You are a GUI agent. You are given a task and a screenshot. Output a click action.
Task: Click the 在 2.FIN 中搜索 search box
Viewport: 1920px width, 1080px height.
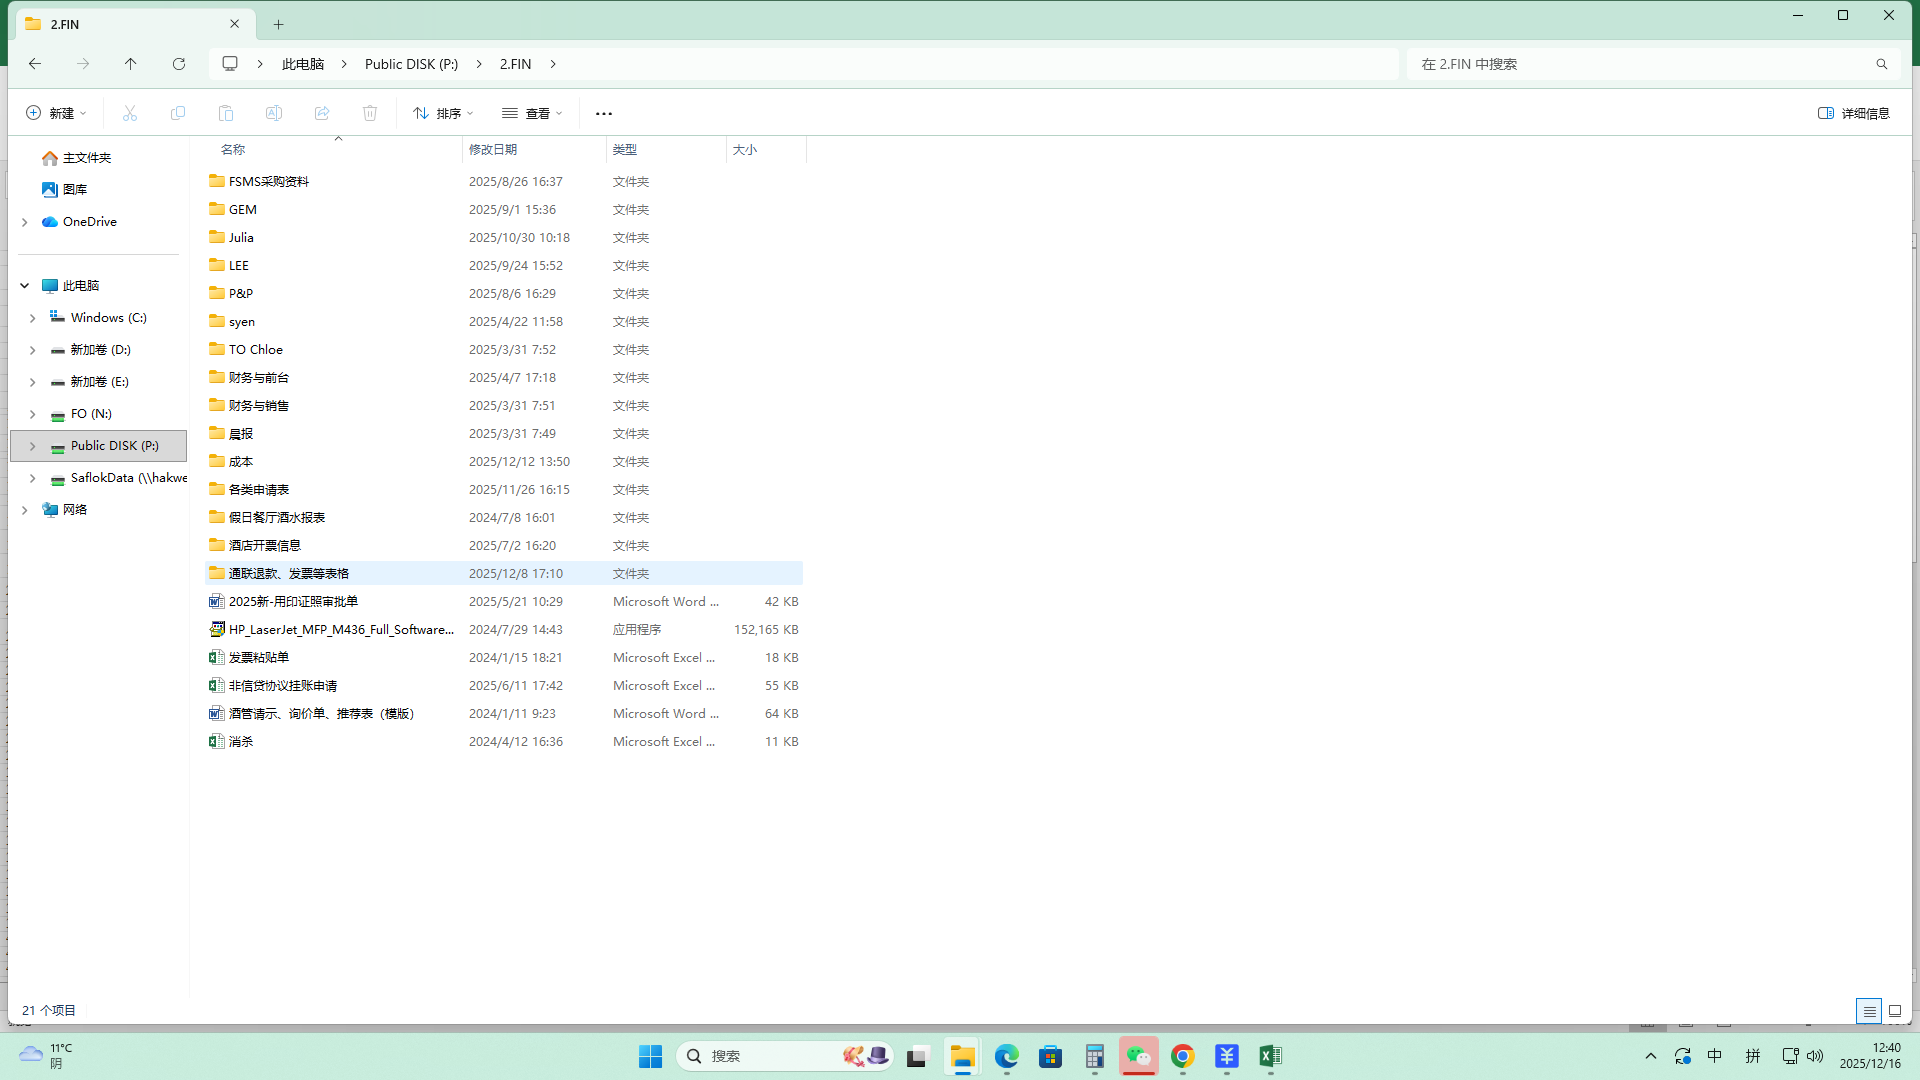coord(1640,64)
